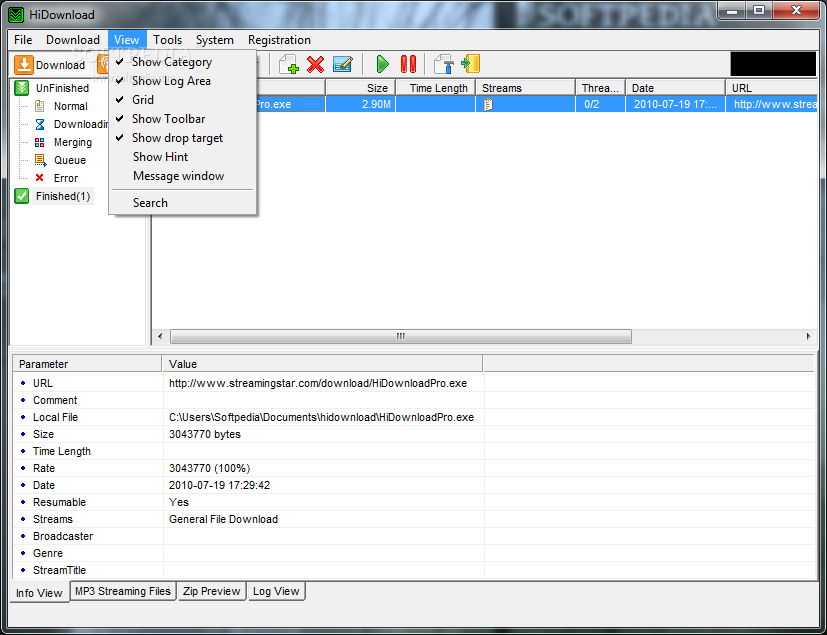Click the green Finished checkmark icon

click(22, 196)
